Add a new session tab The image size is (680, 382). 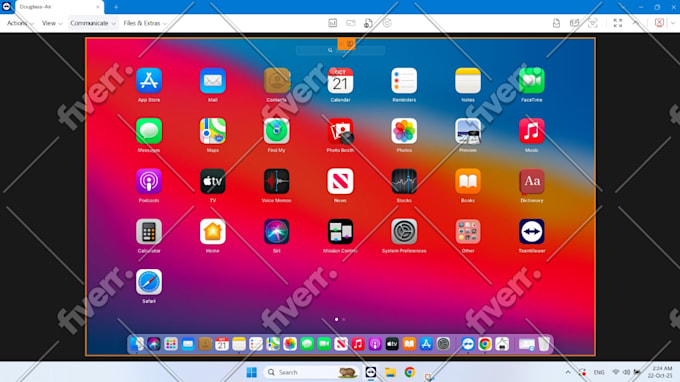coord(116,7)
